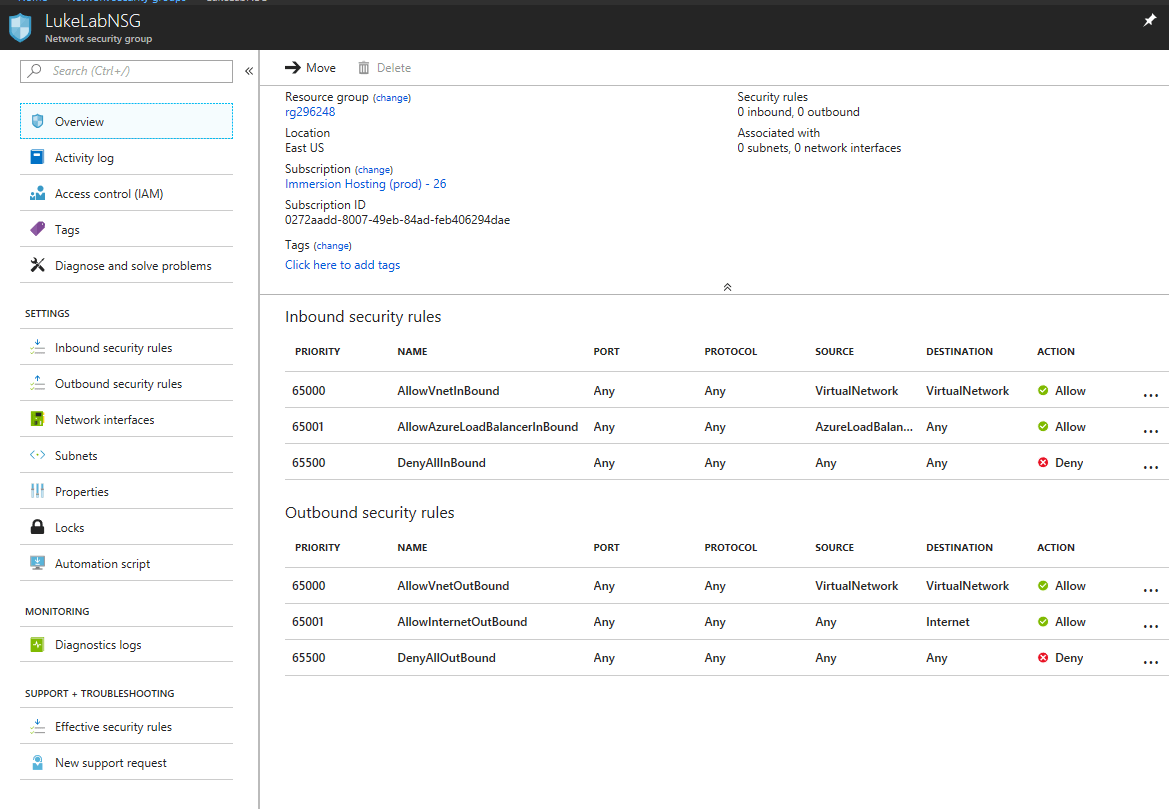The image size is (1169, 809).
Task: Collapse the sidebar menu with double chevron
Action: pyautogui.click(x=249, y=71)
